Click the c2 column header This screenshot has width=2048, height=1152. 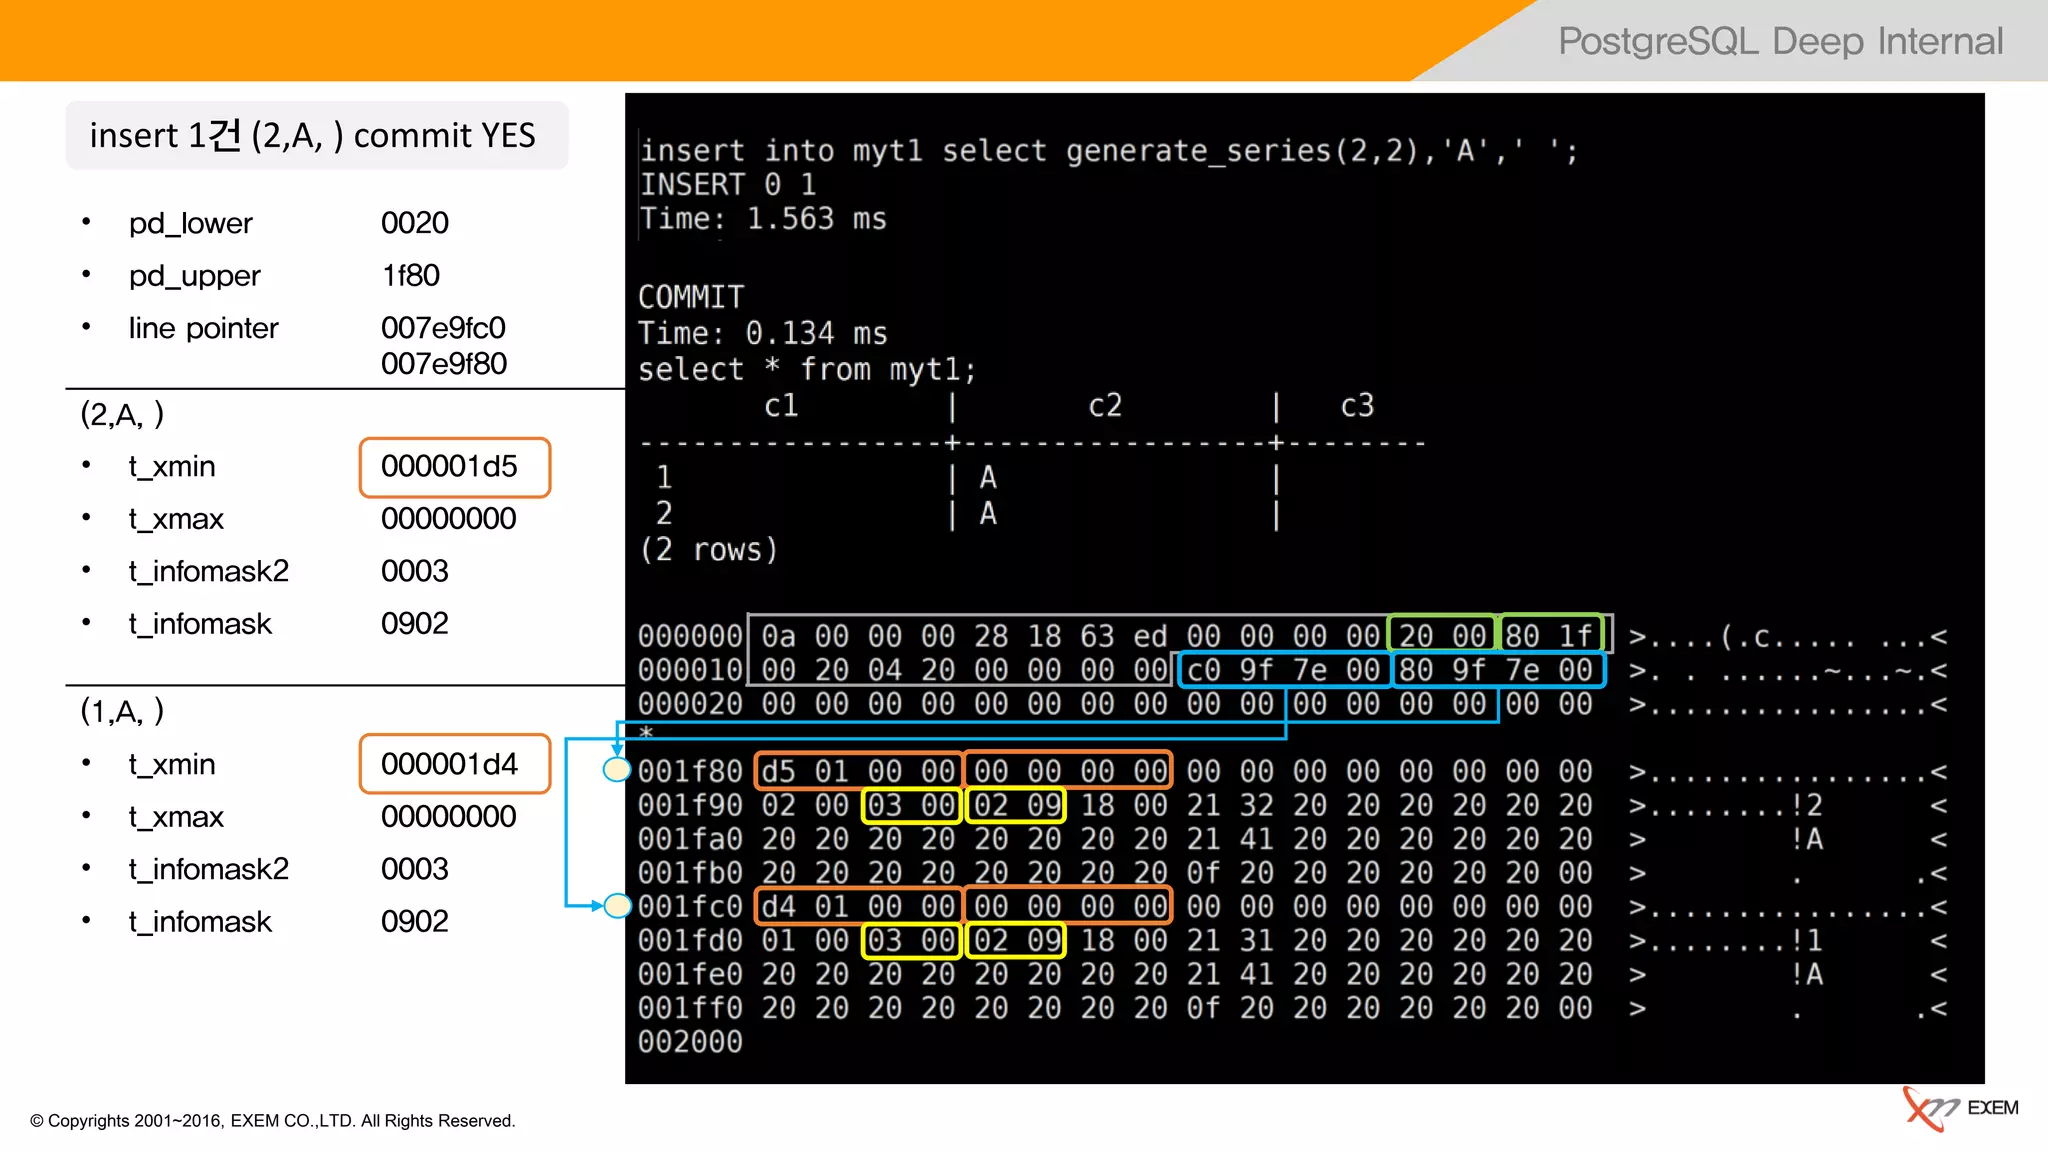(x=1105, y=406)
